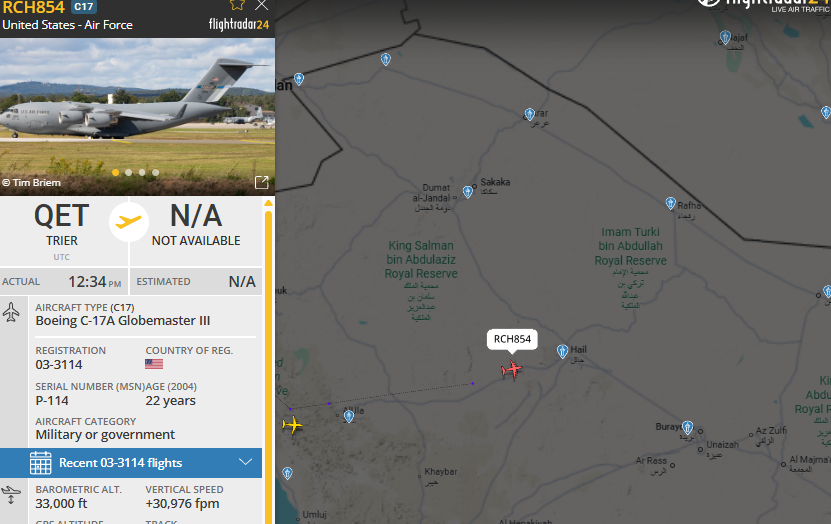The width and height of the screenshot is (831, 524).
Task: Open the Najaf airport marker
Action: pos(725,38)
